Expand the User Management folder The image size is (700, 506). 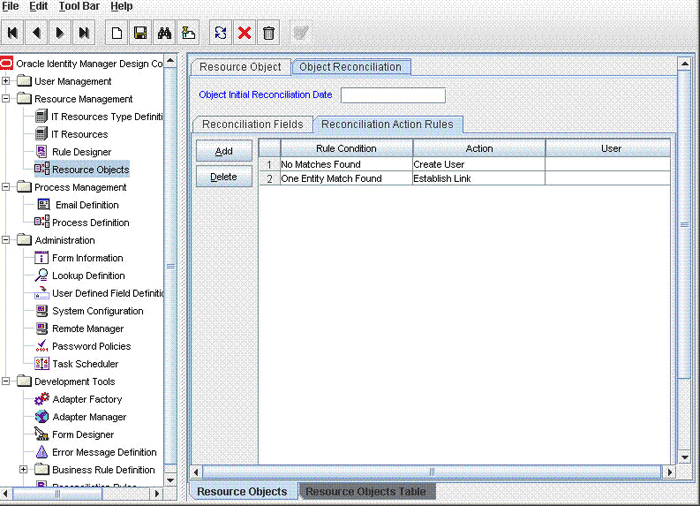point(6,81)
